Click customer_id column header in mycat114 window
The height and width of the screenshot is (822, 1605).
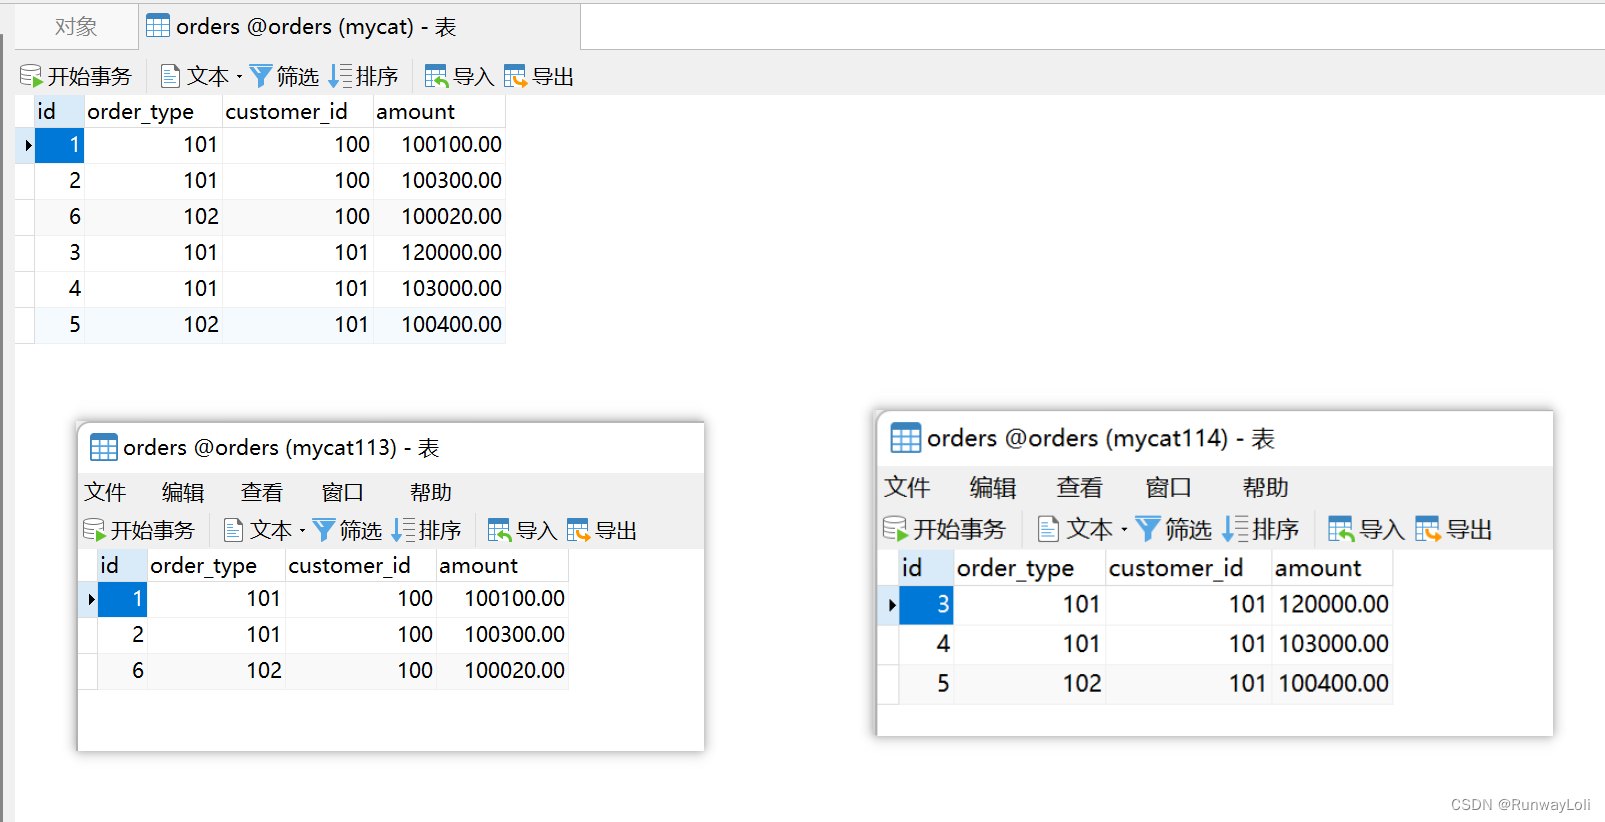tap(1188, 568)
